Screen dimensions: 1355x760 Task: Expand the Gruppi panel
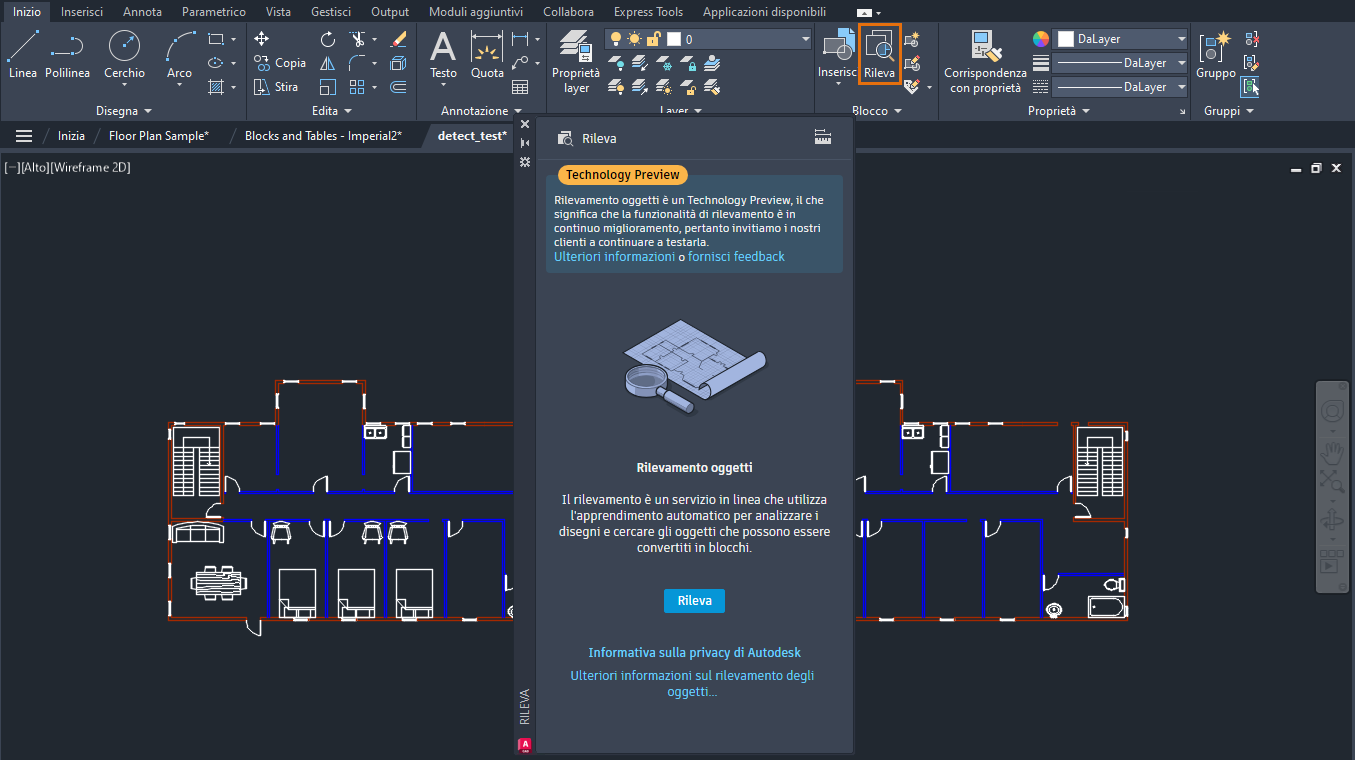(1229, 111)
